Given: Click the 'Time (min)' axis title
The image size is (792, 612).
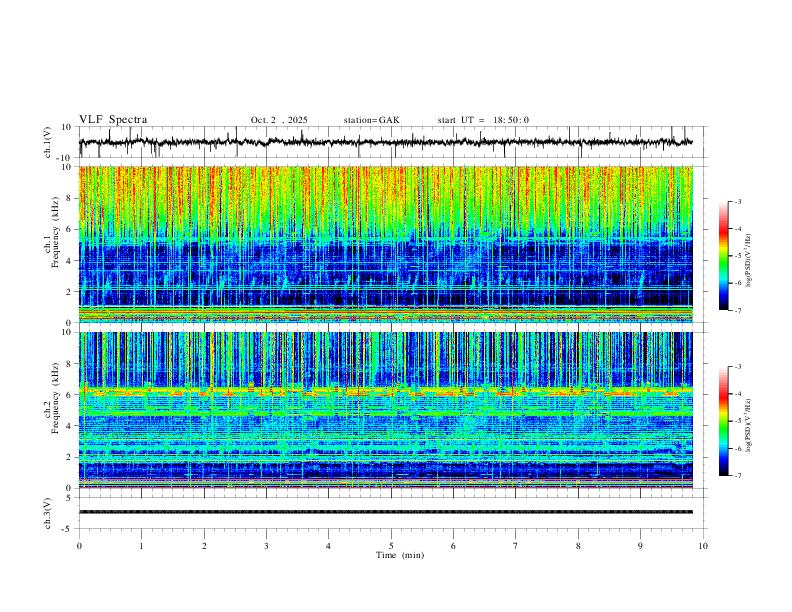Looking at the screenshot, I should tap(400, 555).
